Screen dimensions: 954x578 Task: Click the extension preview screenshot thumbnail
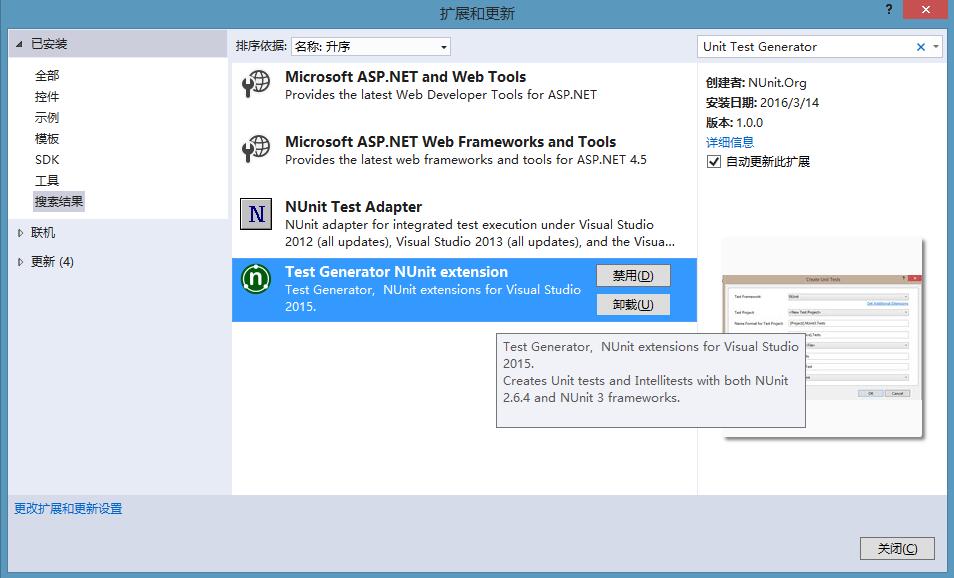pyautogui.click(x=822, y=339)
